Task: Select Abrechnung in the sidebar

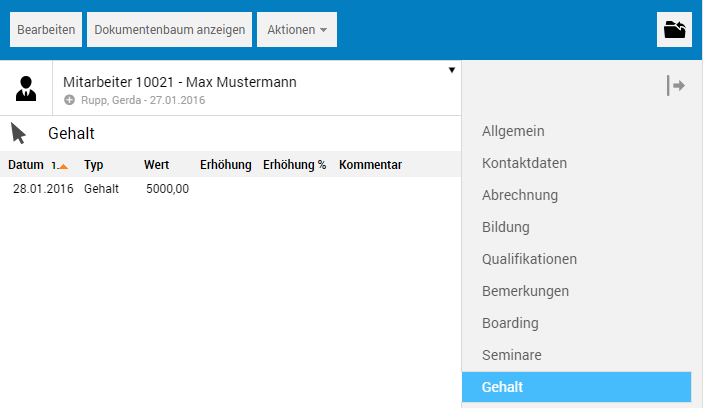Action: [x=520, y=195]
